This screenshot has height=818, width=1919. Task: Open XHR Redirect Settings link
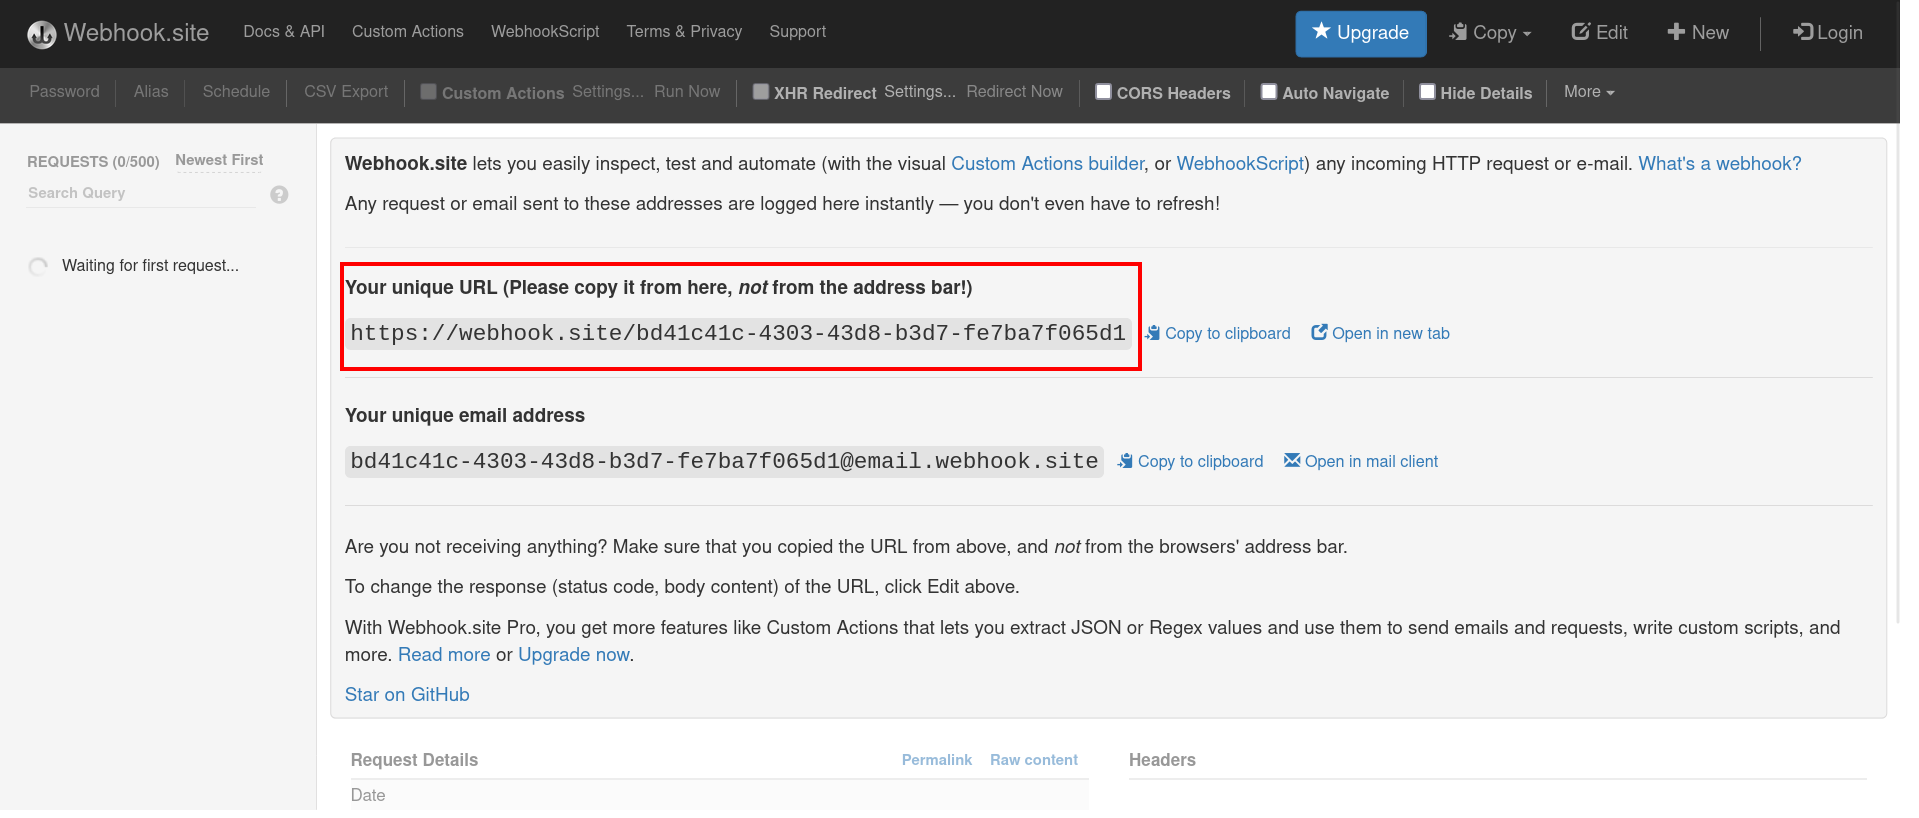920,92
